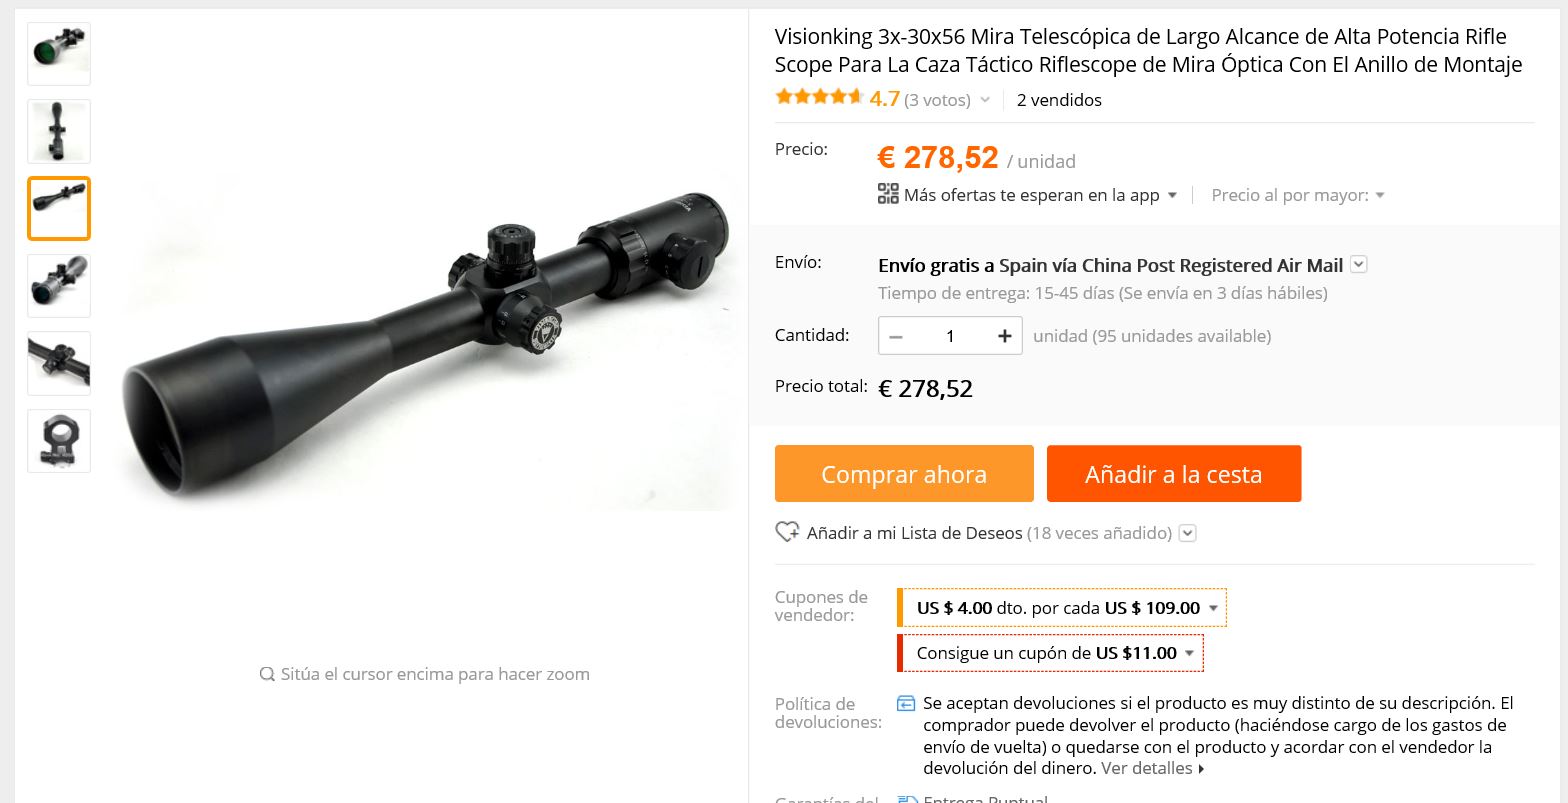Click the star rating display
The image size is (1568, 803).
pos(819,97)
